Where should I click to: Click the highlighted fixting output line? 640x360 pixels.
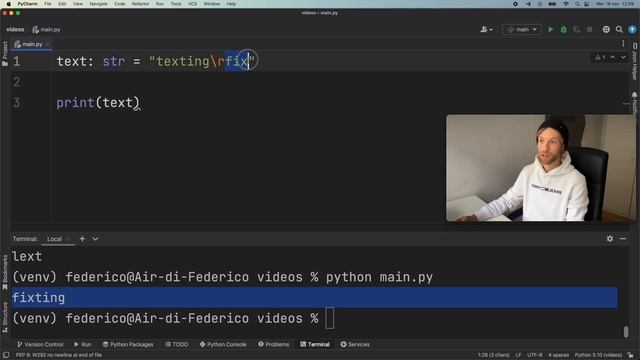(x=314, y=298)
